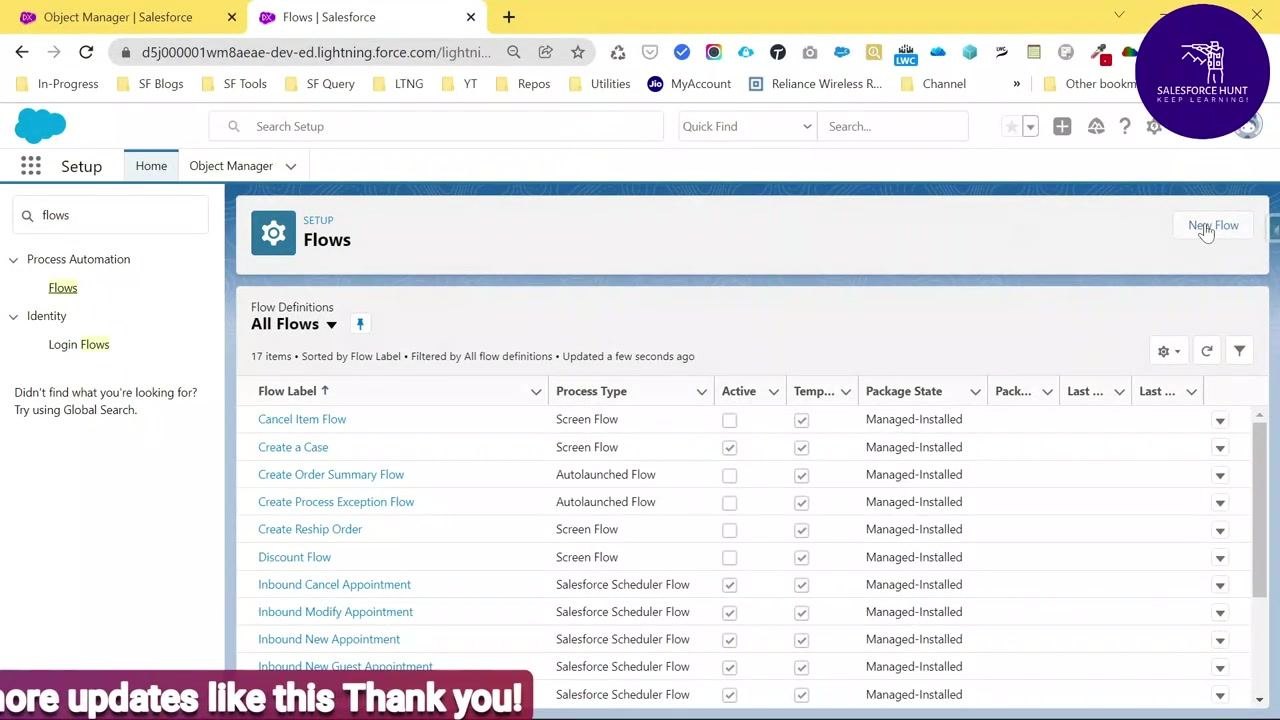Viewport: 1280px width, 720px height.
Task: Open Trailhead guidance icon
Action: click(x=1096, y=126)
